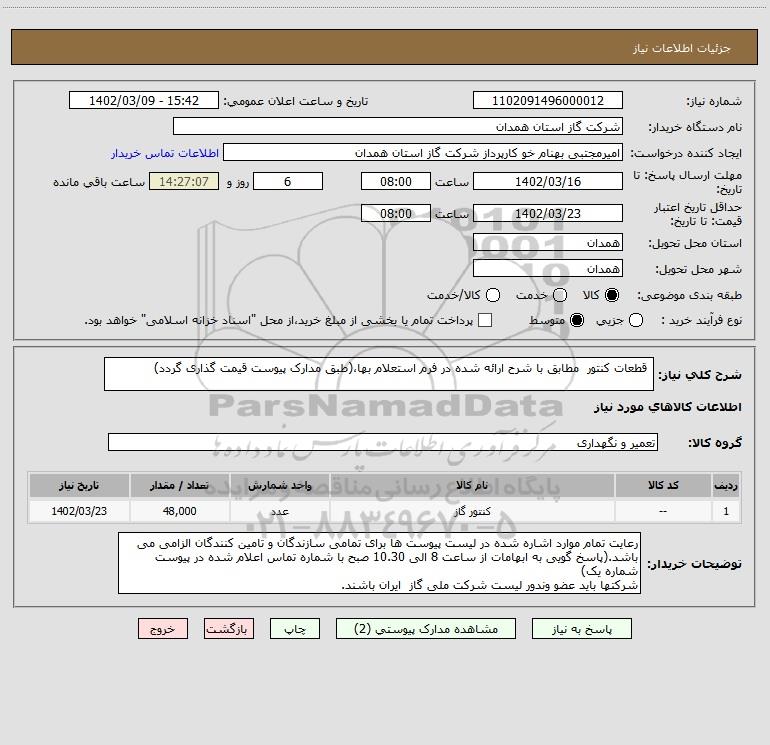
Task: Click buyer name field شرکت گاز استان همدان
Action: (398, 126)
